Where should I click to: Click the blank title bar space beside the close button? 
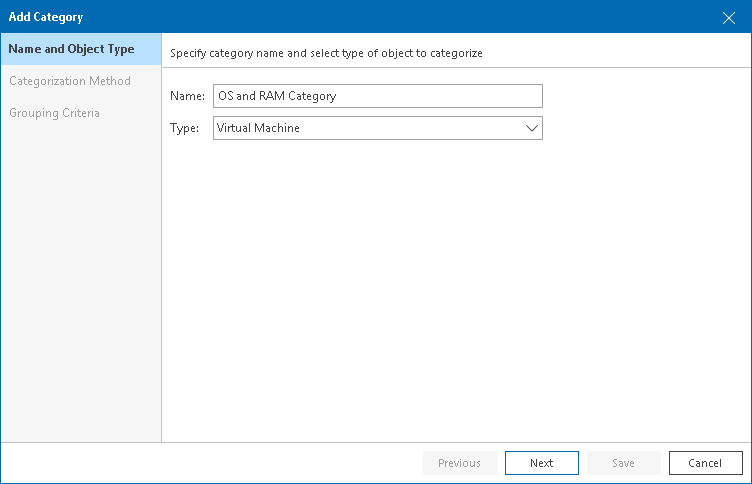click(x=600, y=17)
